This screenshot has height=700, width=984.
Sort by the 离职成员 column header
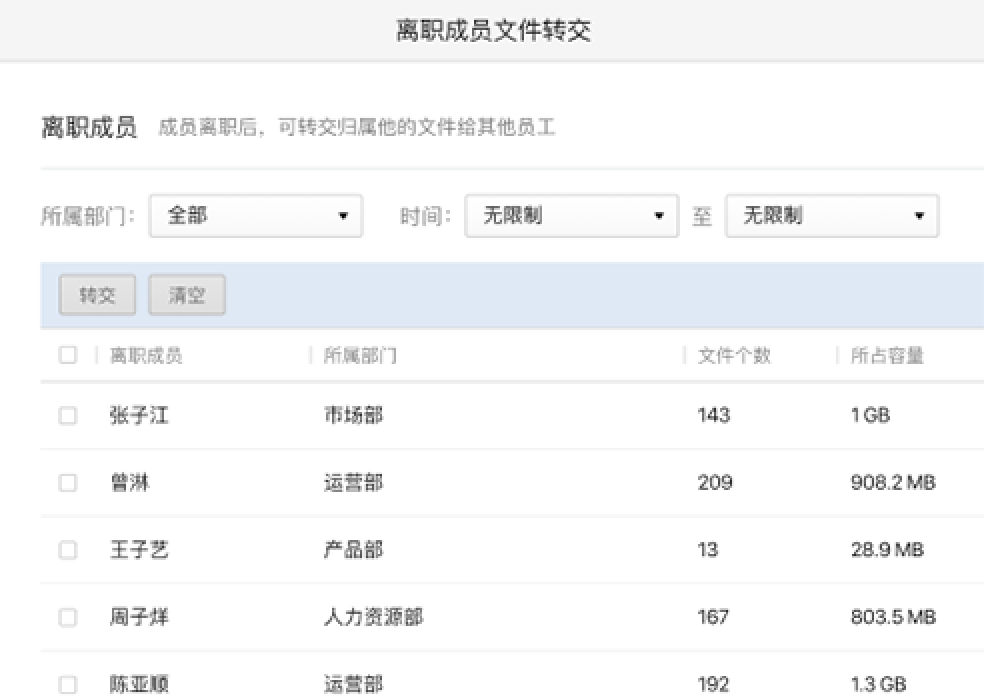point(146,356)
